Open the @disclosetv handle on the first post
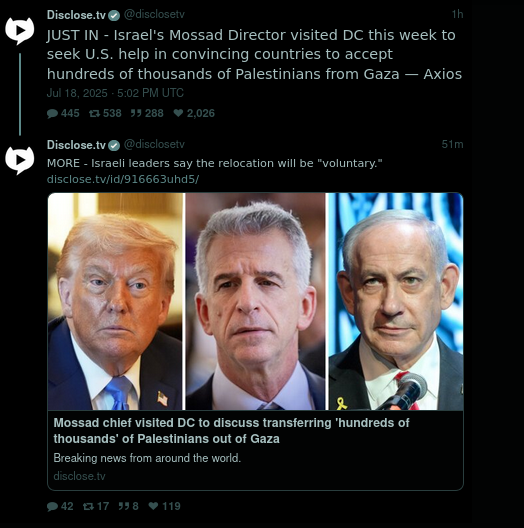The image size is (524, 528). pos(154,14)
